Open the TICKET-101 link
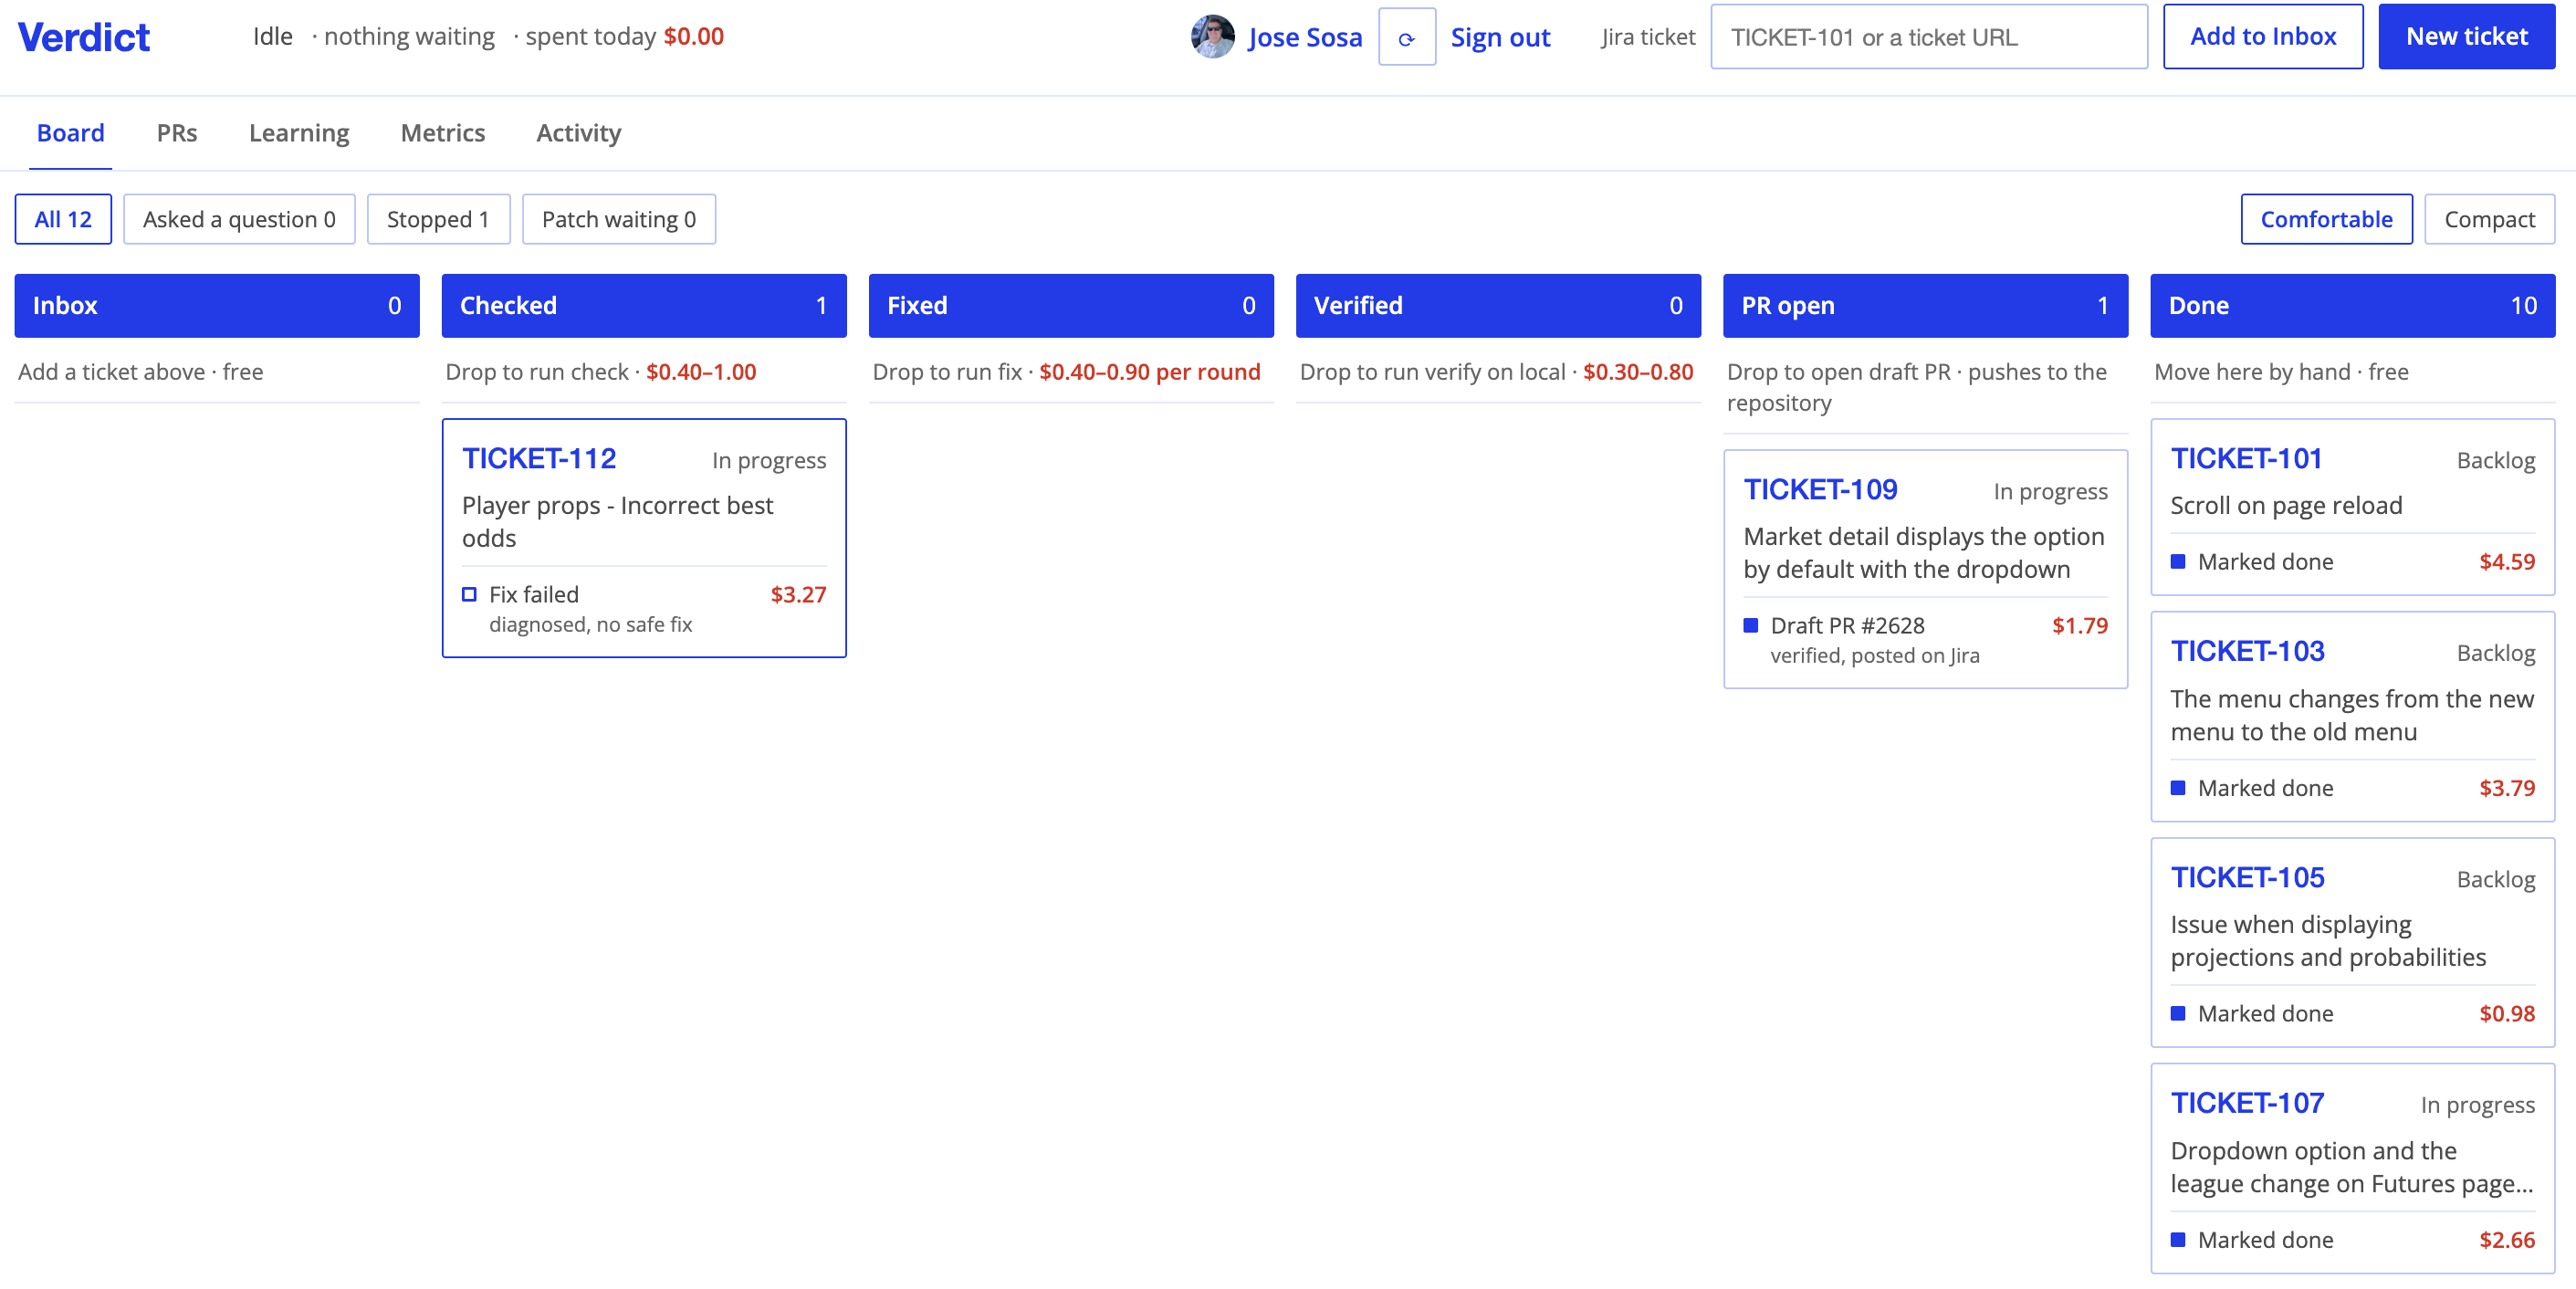 coord(2246,459)
